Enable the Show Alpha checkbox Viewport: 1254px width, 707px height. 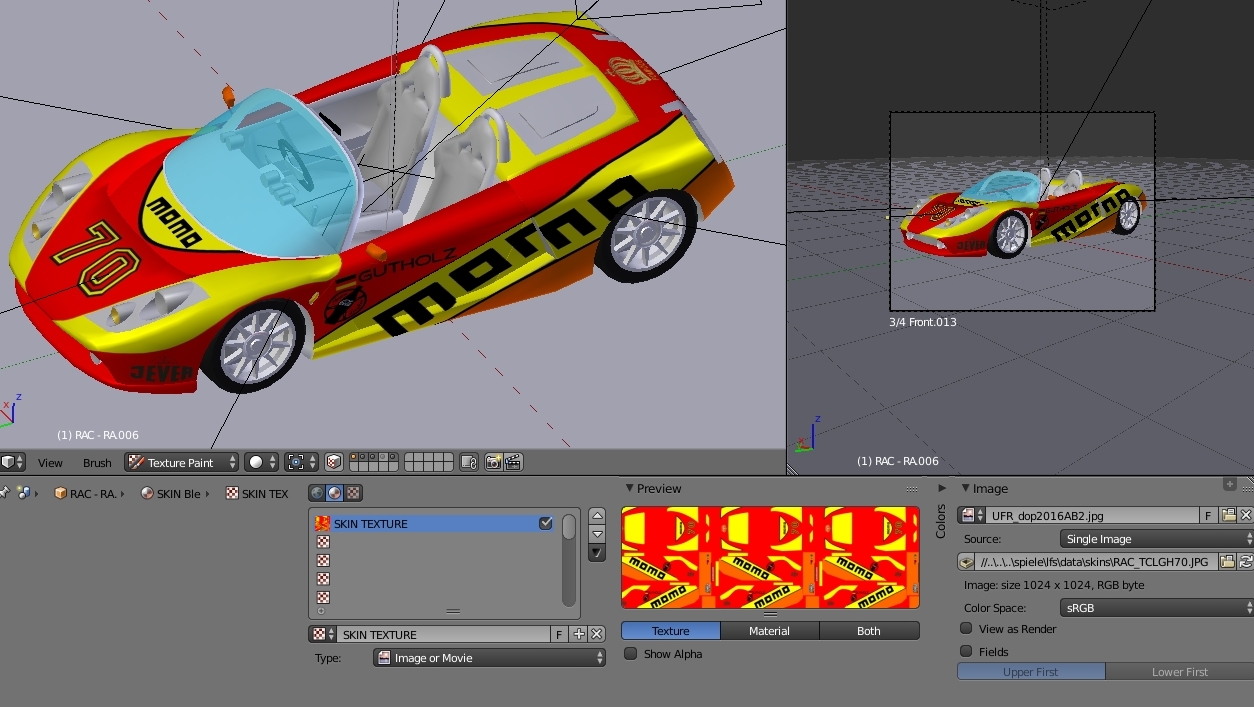[631, 653]
